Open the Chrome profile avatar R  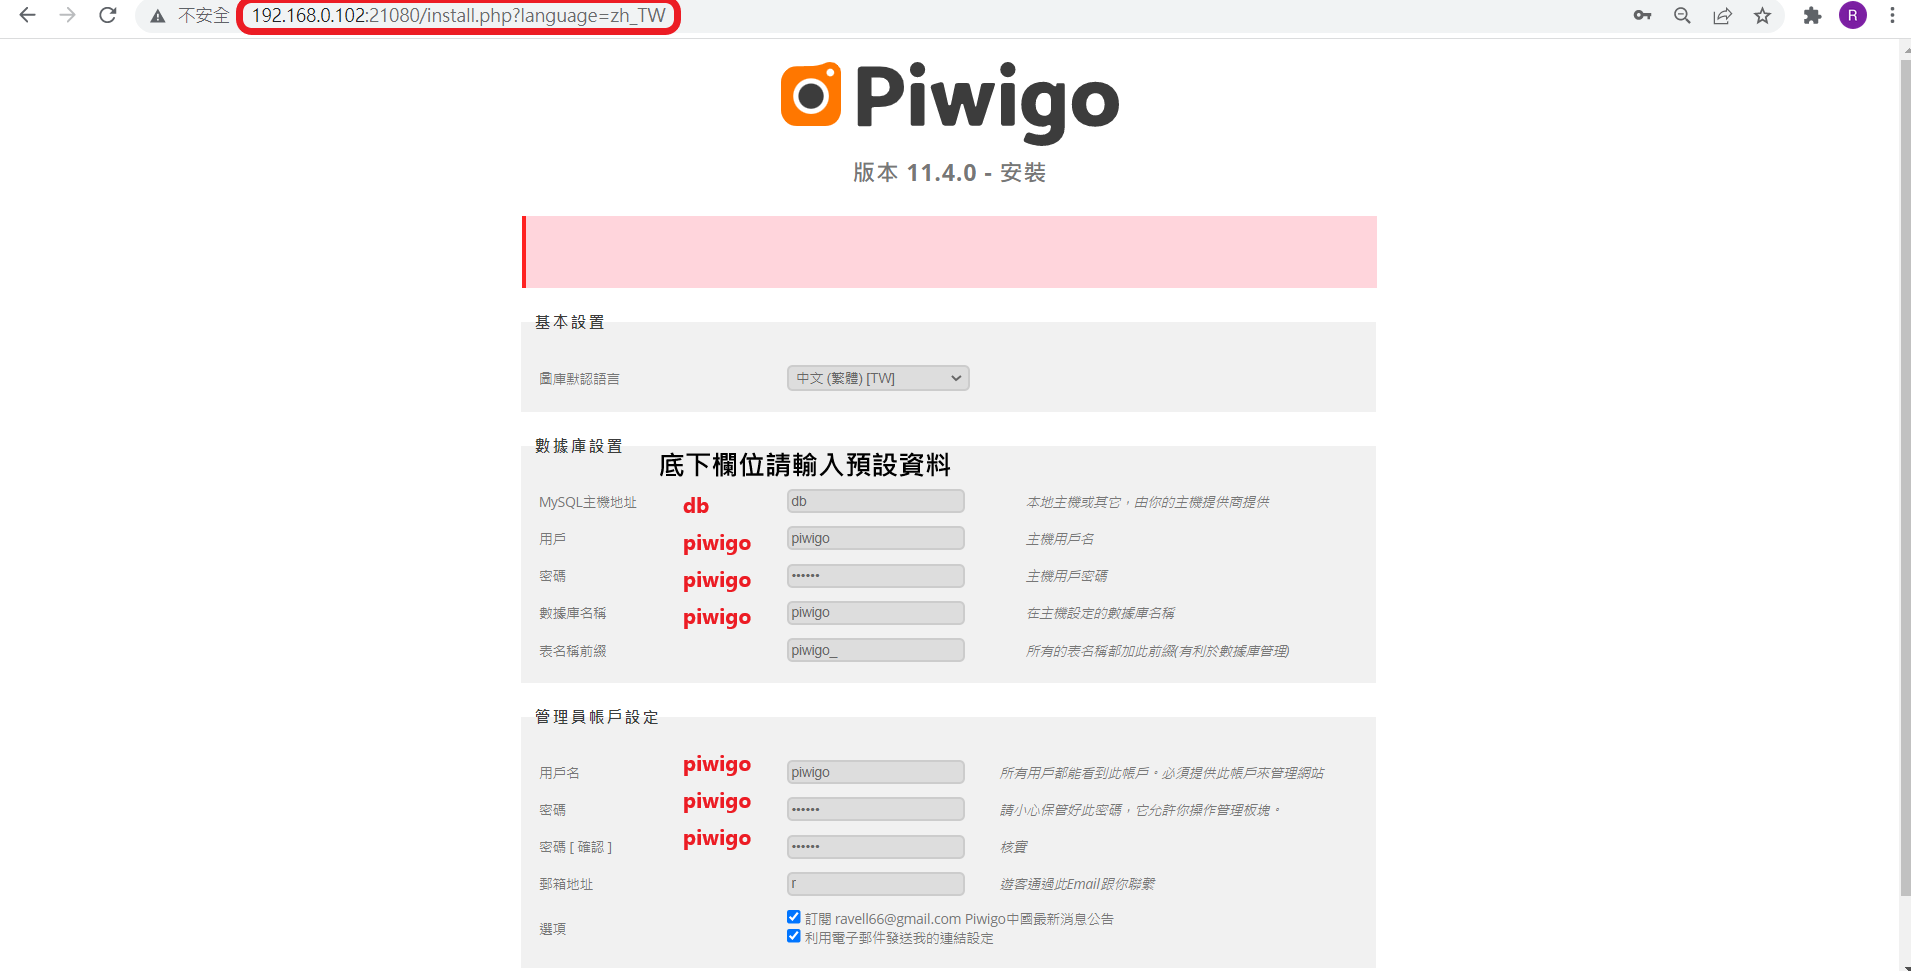1853,16
